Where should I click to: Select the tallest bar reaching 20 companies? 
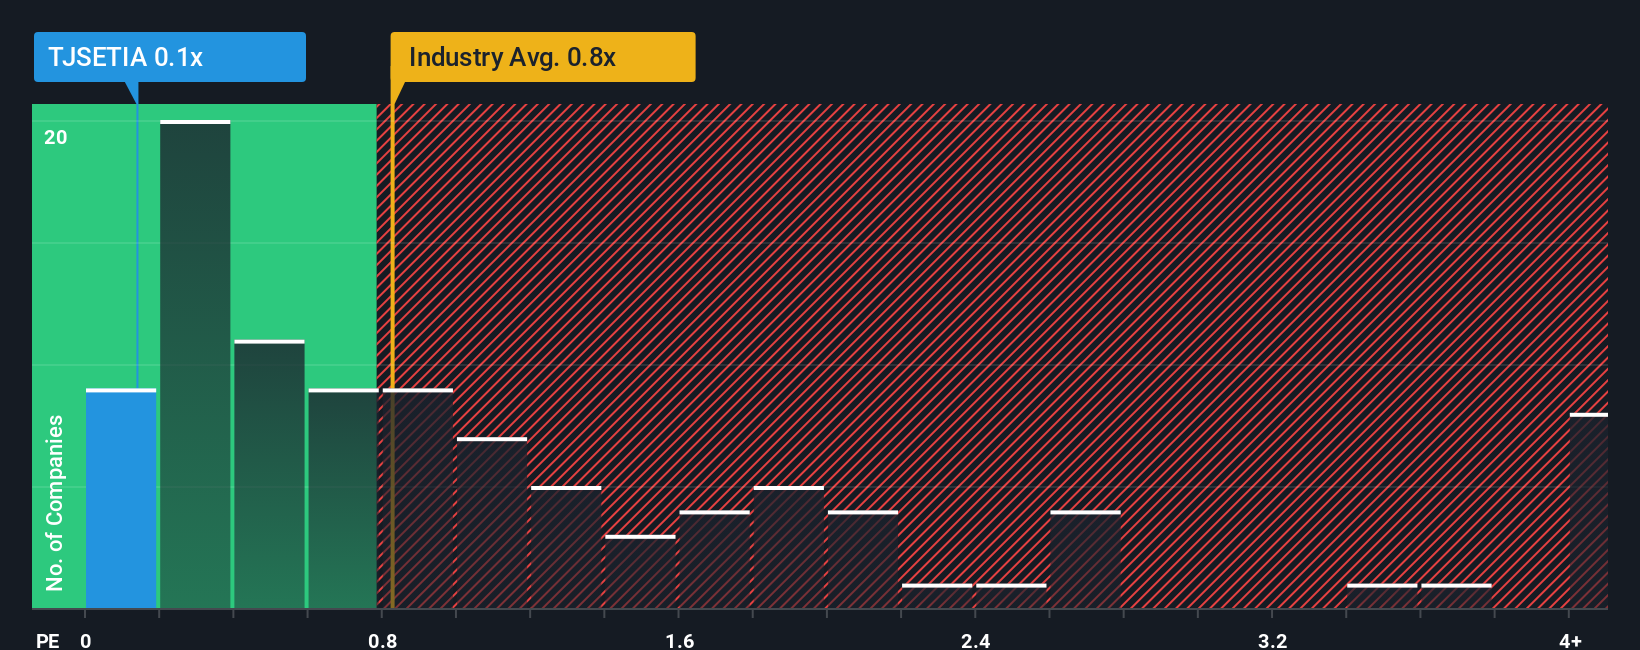(x=195, y=365)
